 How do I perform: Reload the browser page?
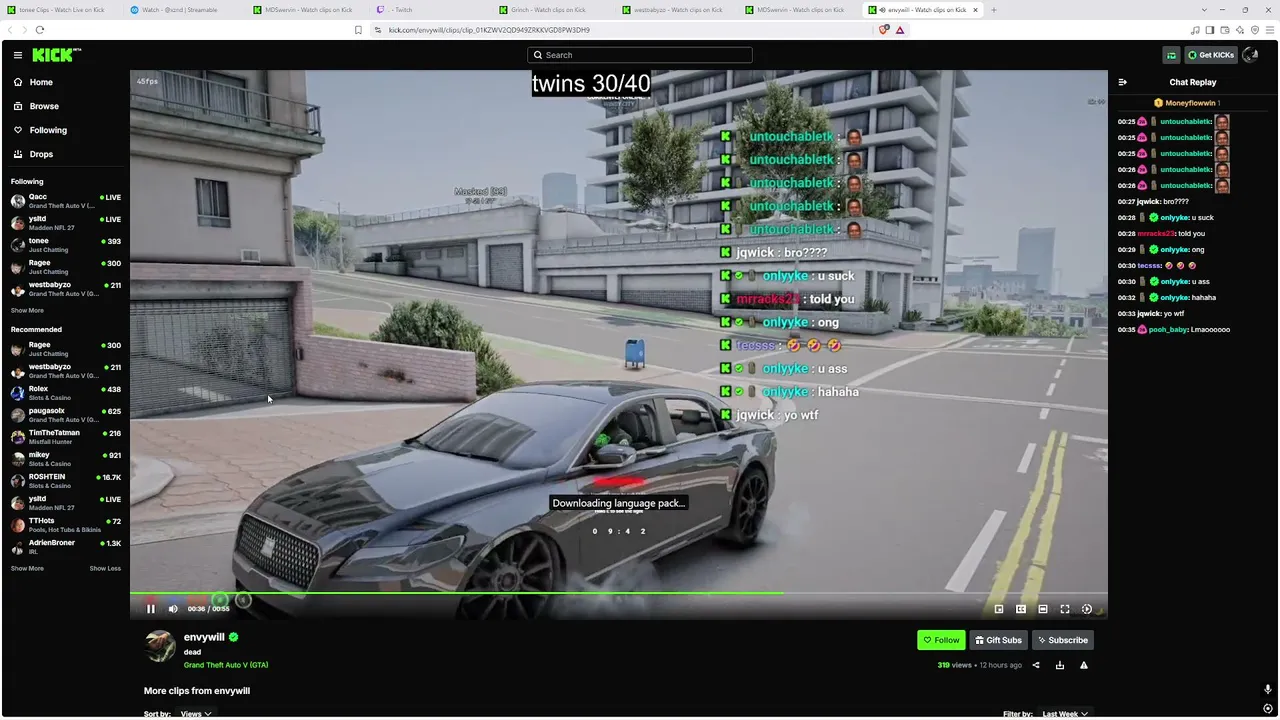tap(40, 30)
